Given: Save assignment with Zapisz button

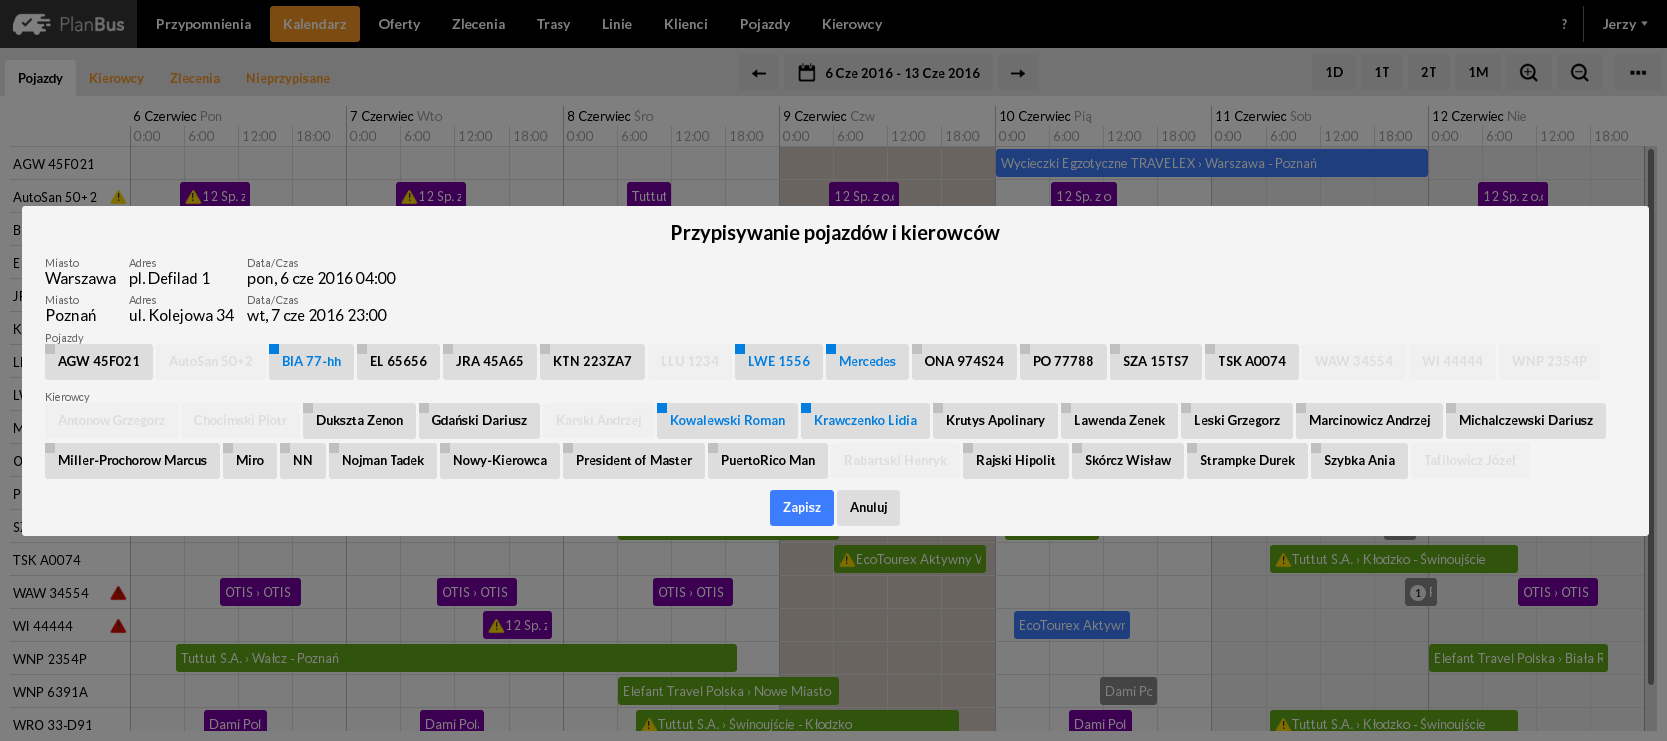Looking at the screenshot, I should point(802,508).
